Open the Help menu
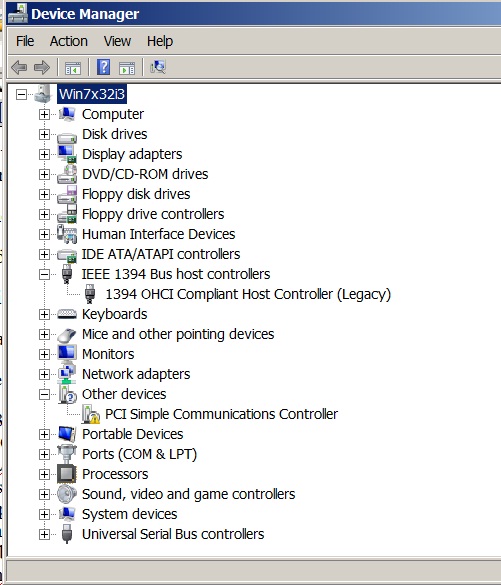501x585 pixels. click(x=160, y=41)
